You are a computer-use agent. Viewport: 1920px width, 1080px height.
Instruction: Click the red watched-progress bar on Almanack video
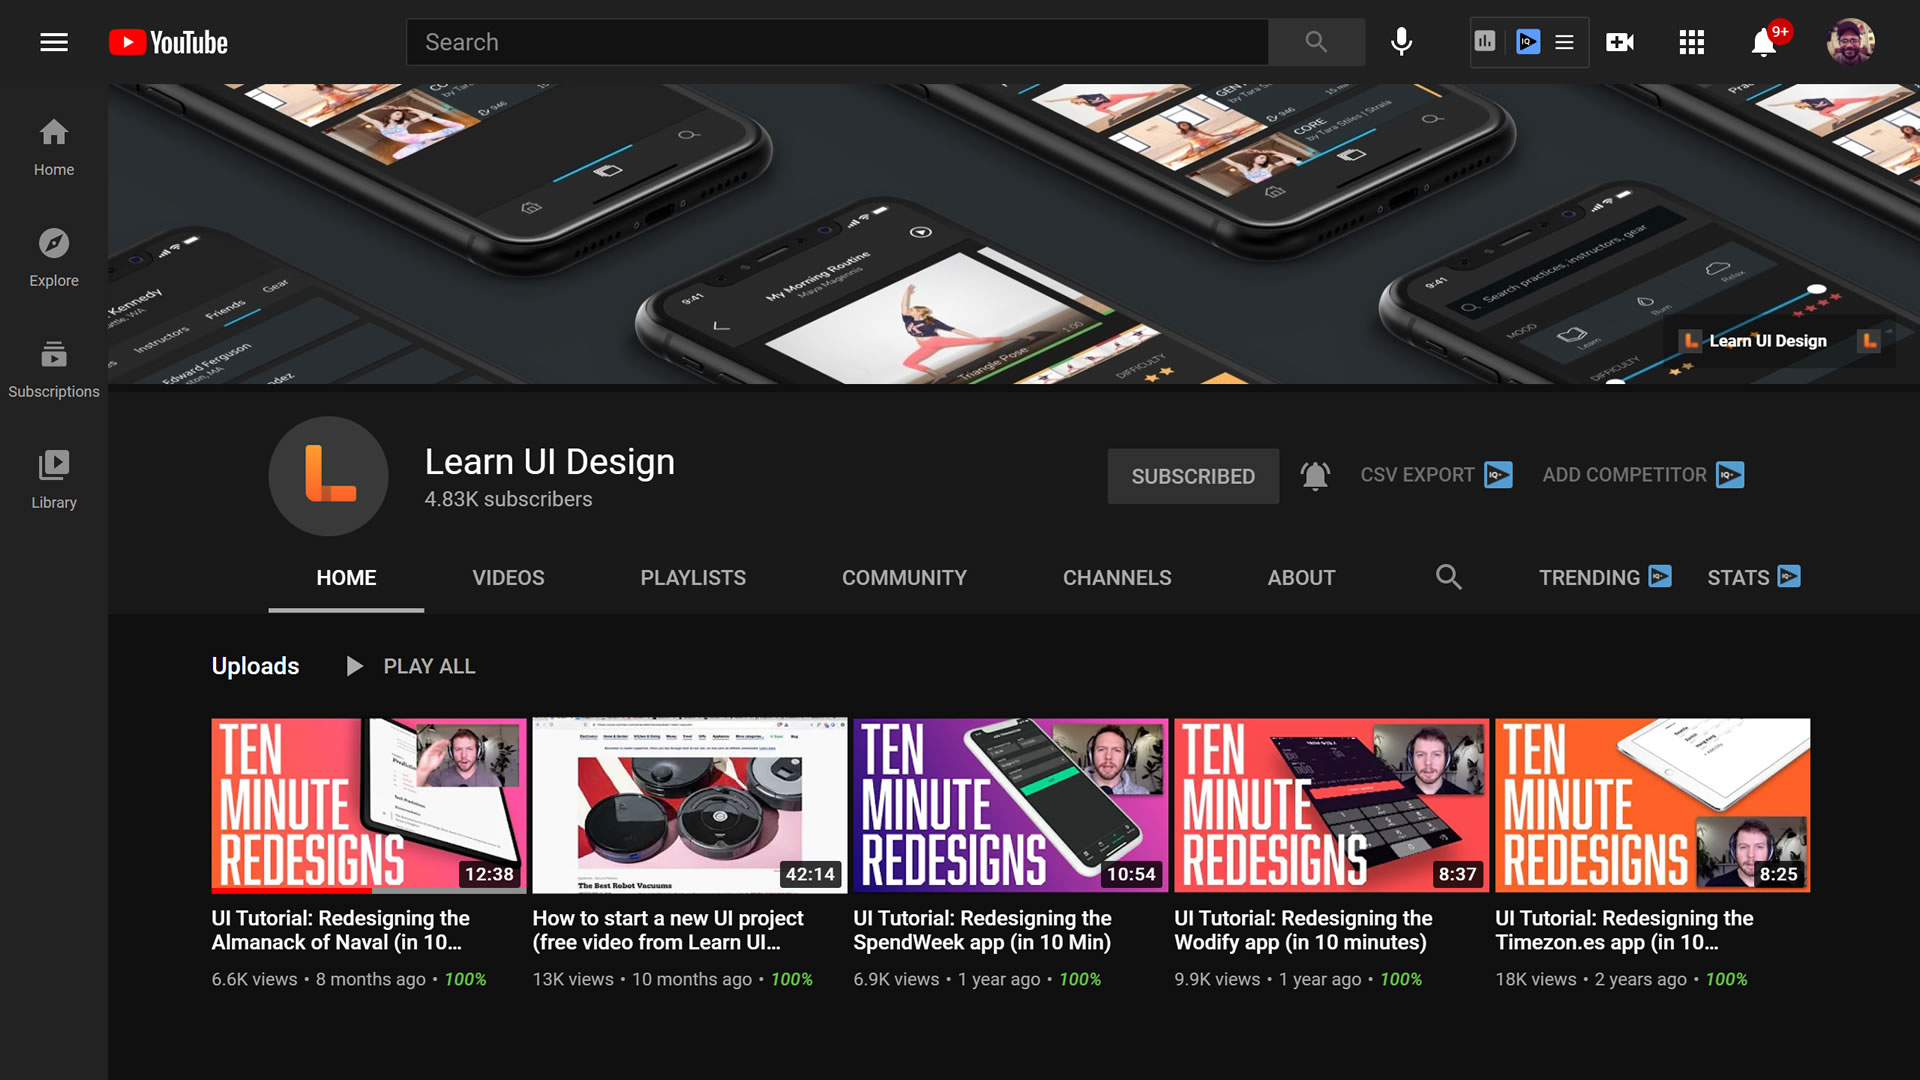[291, 890]
